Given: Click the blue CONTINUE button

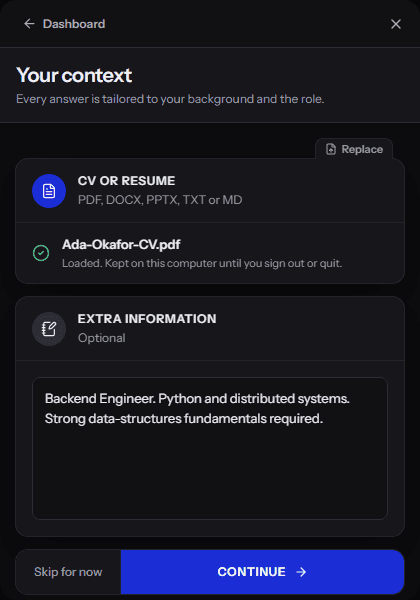Looking at the screenshot, I should 262,572.
